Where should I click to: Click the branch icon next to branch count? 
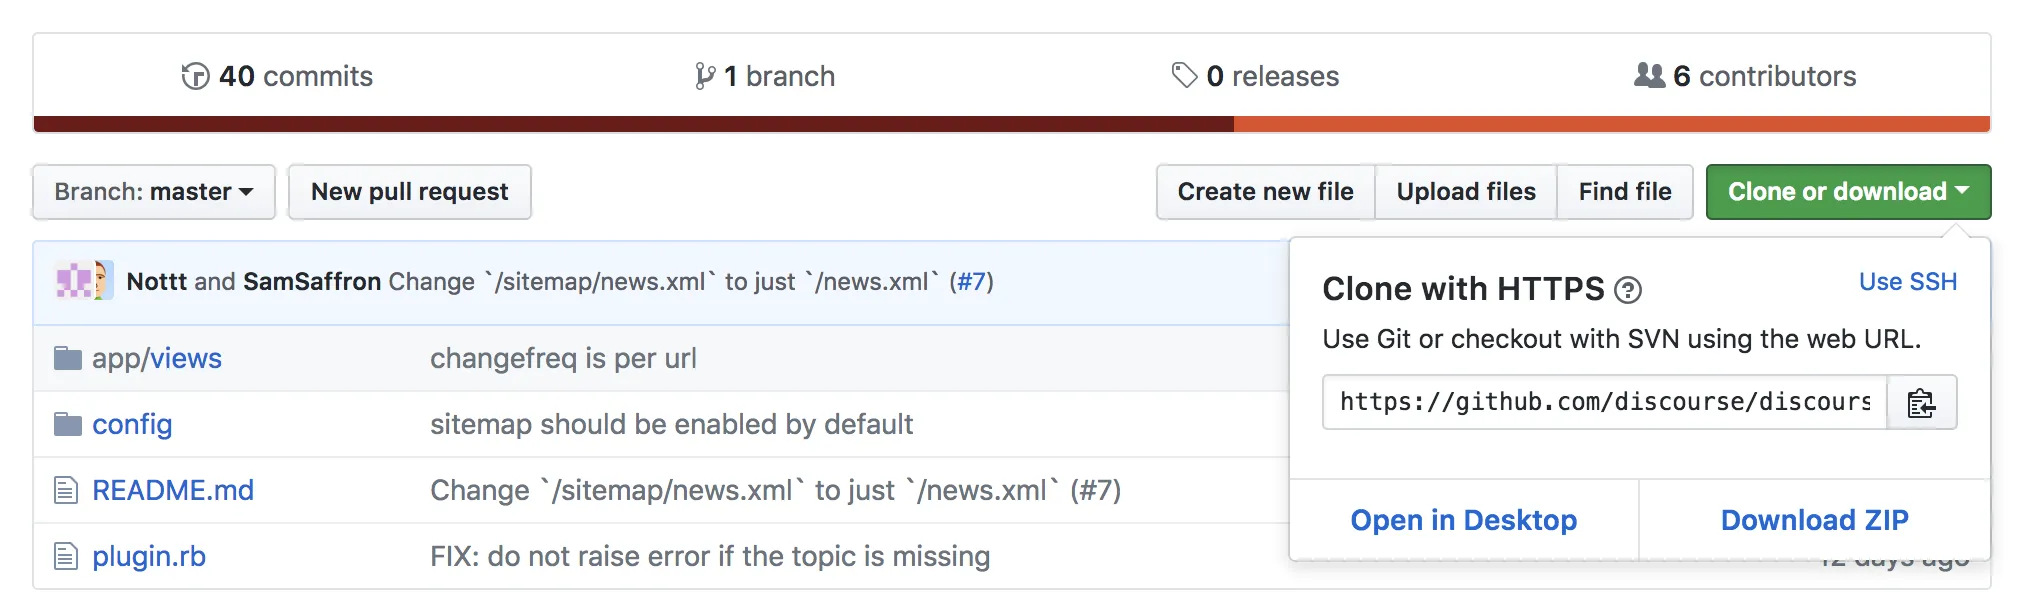tap(706, 74)
